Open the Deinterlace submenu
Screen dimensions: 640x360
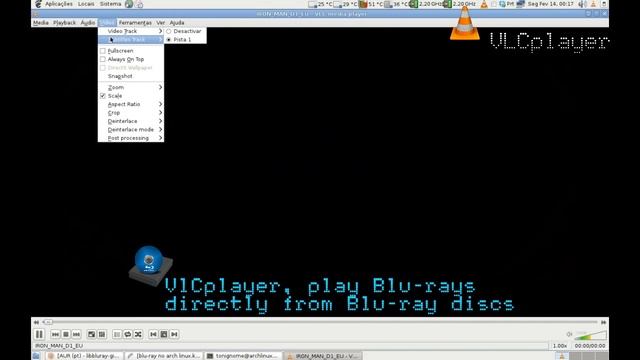[131, 121]
